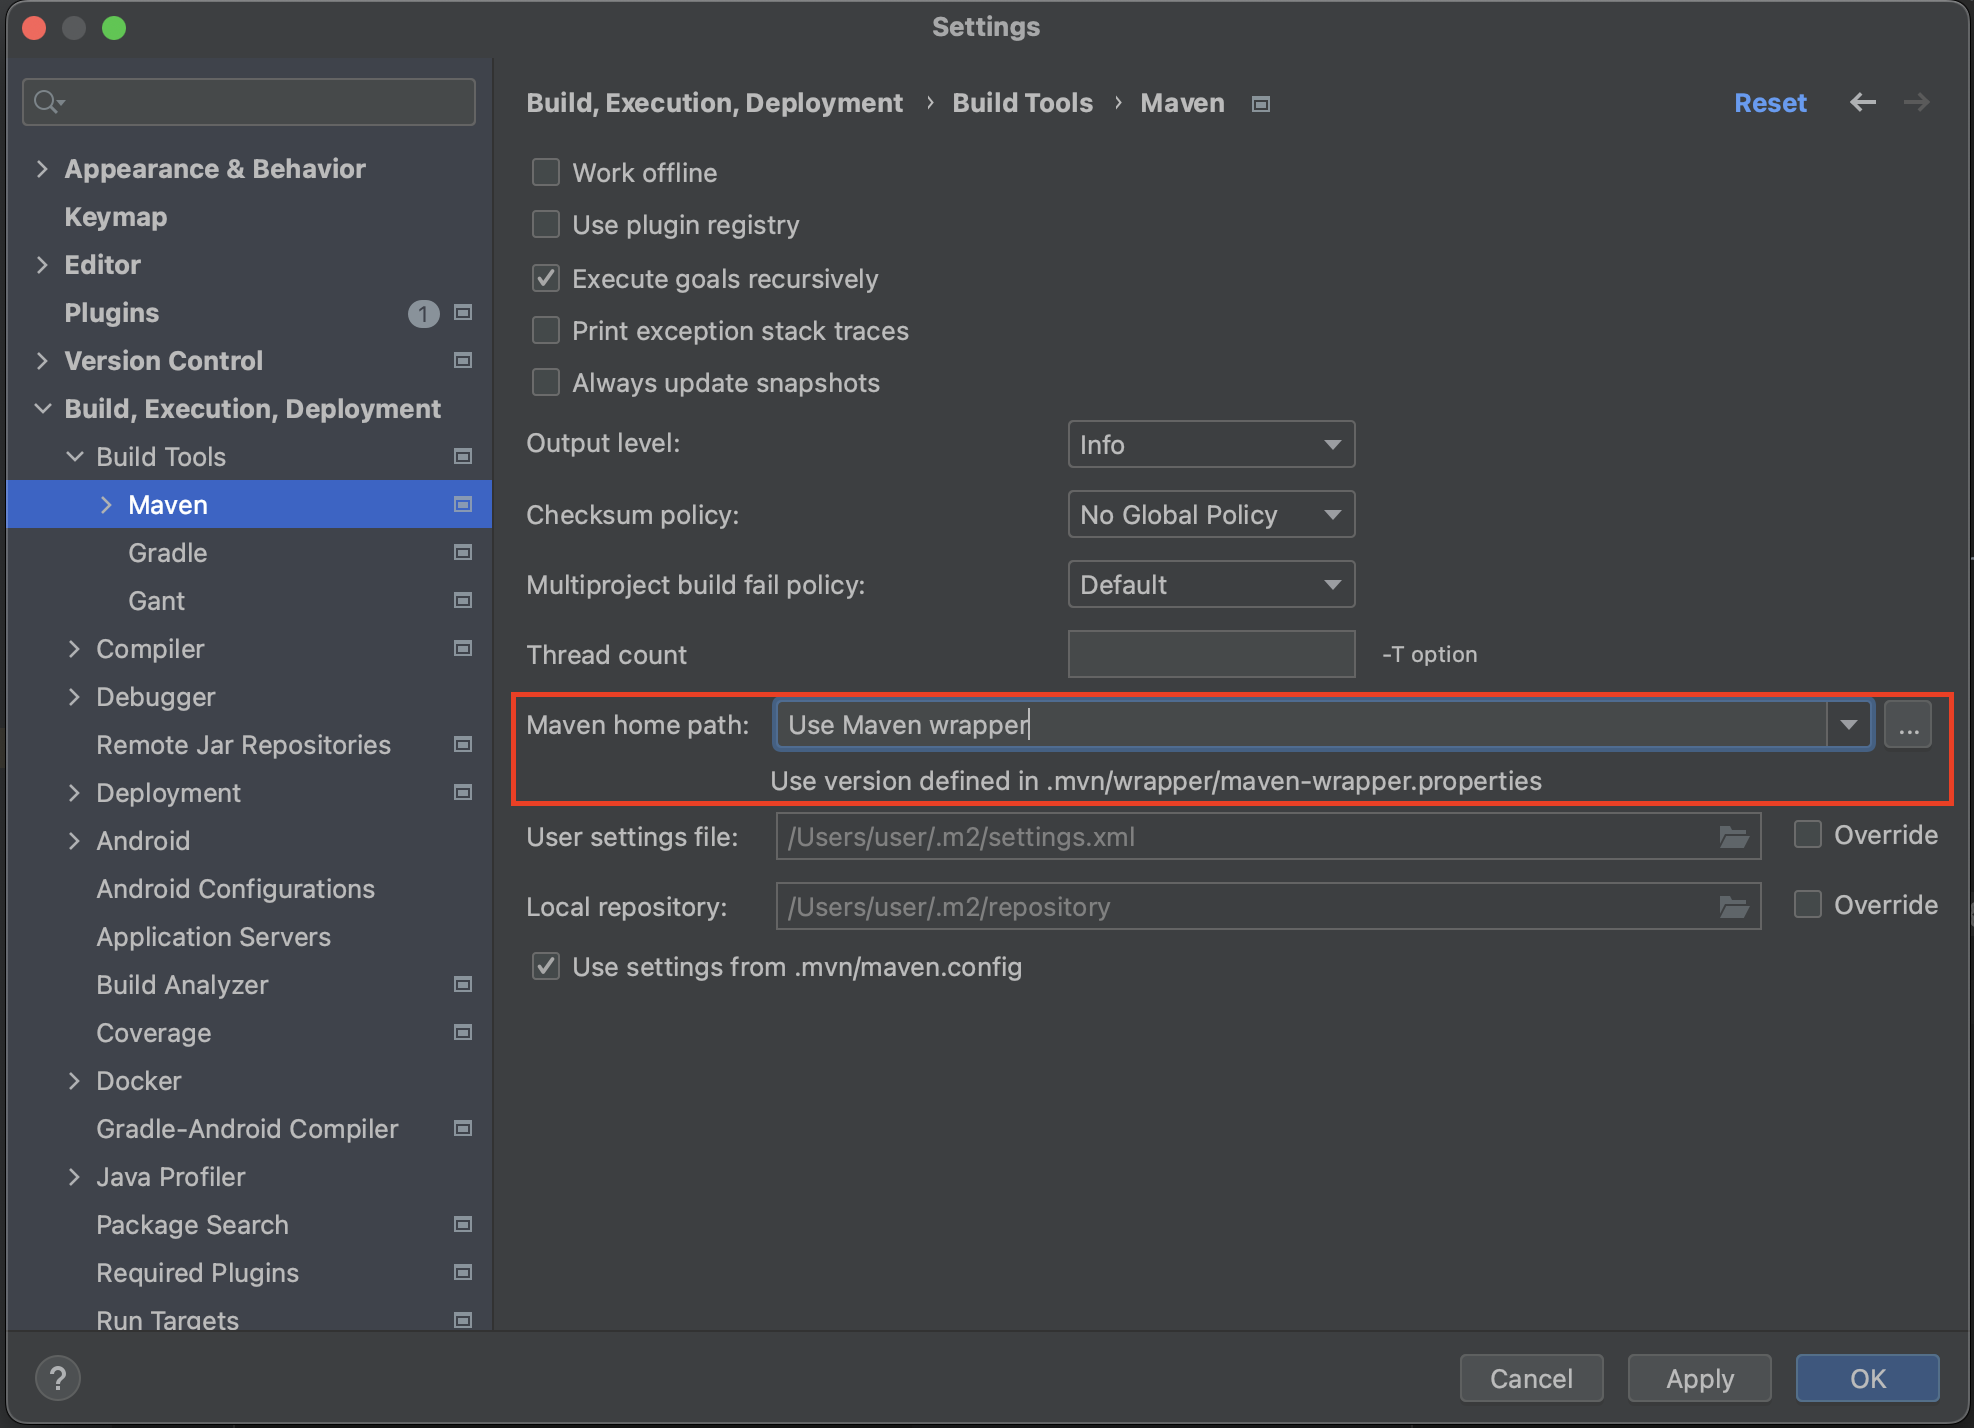Click the search magnifier icon
The height and width of the screenshot is (1428, 1974).
point(47,102)
